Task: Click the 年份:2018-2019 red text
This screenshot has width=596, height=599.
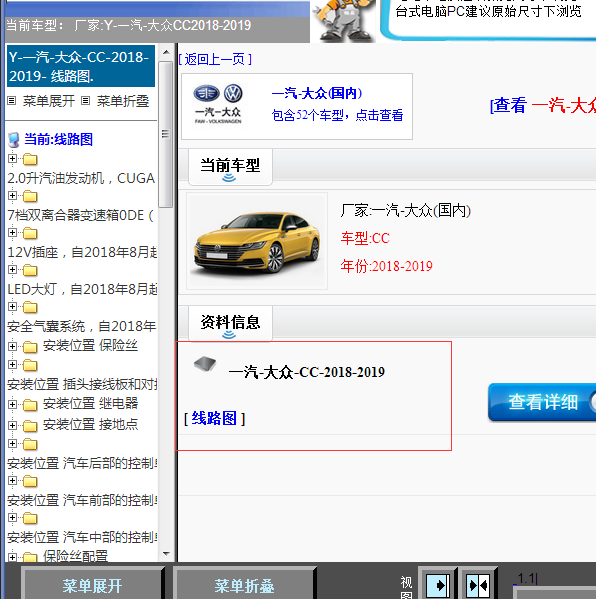Action: click(386, 266)
